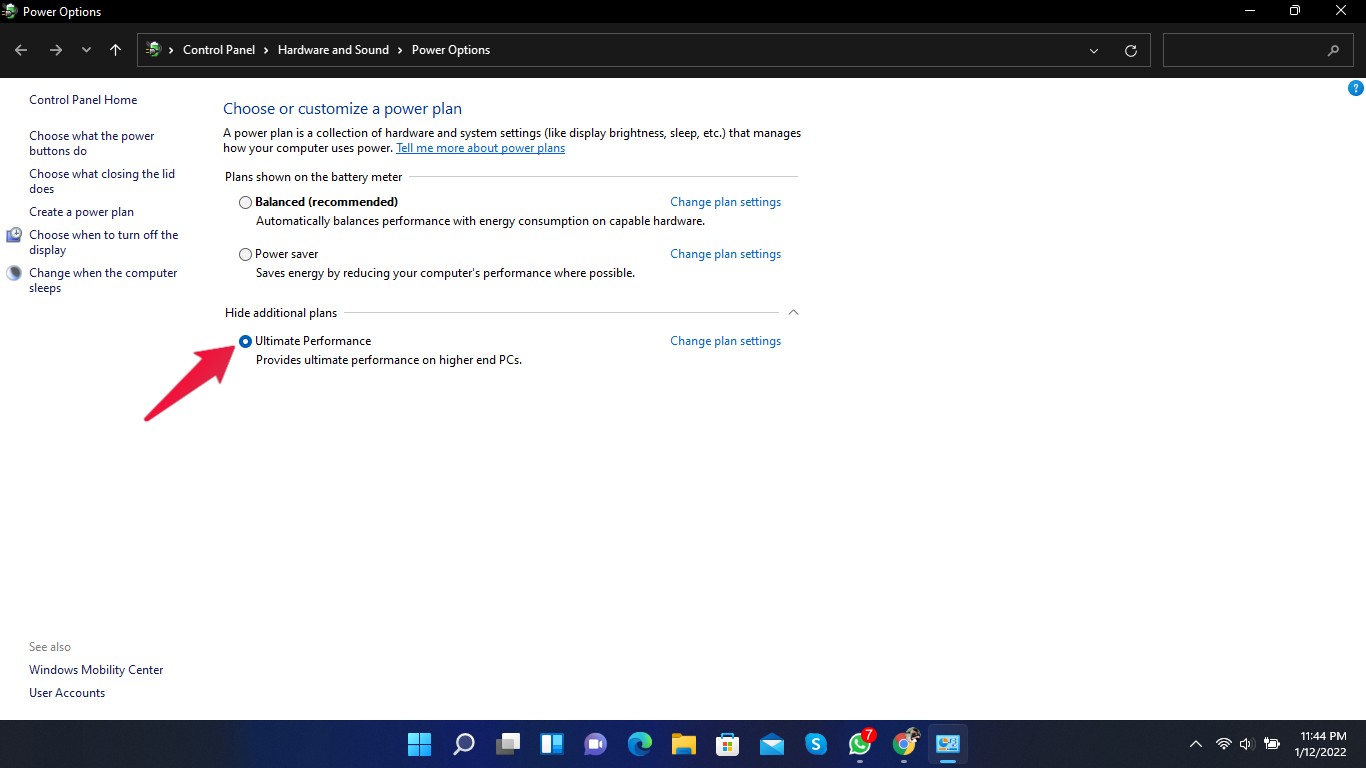Go up one folder level
1366x768 pixels.
tap(116, 50)
